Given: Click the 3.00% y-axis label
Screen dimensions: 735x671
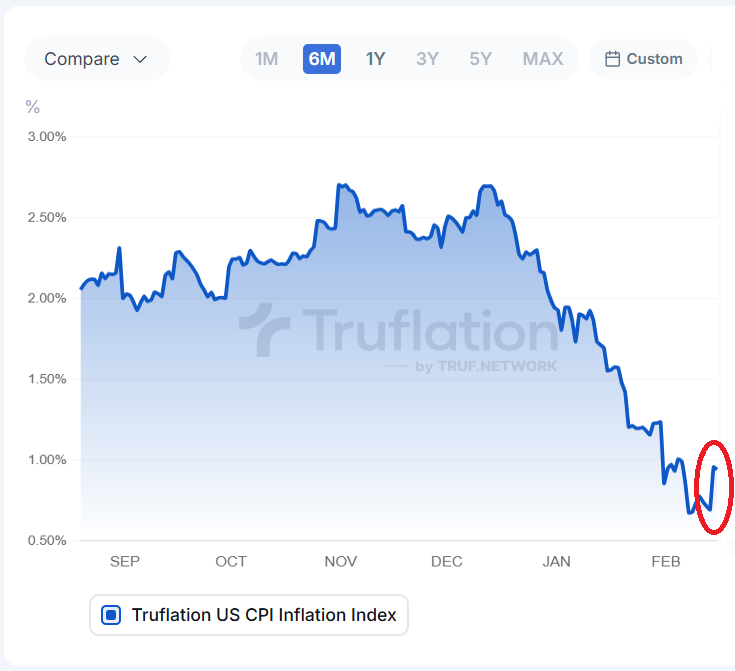Looking at the screenshot, I should coord(44,137).
